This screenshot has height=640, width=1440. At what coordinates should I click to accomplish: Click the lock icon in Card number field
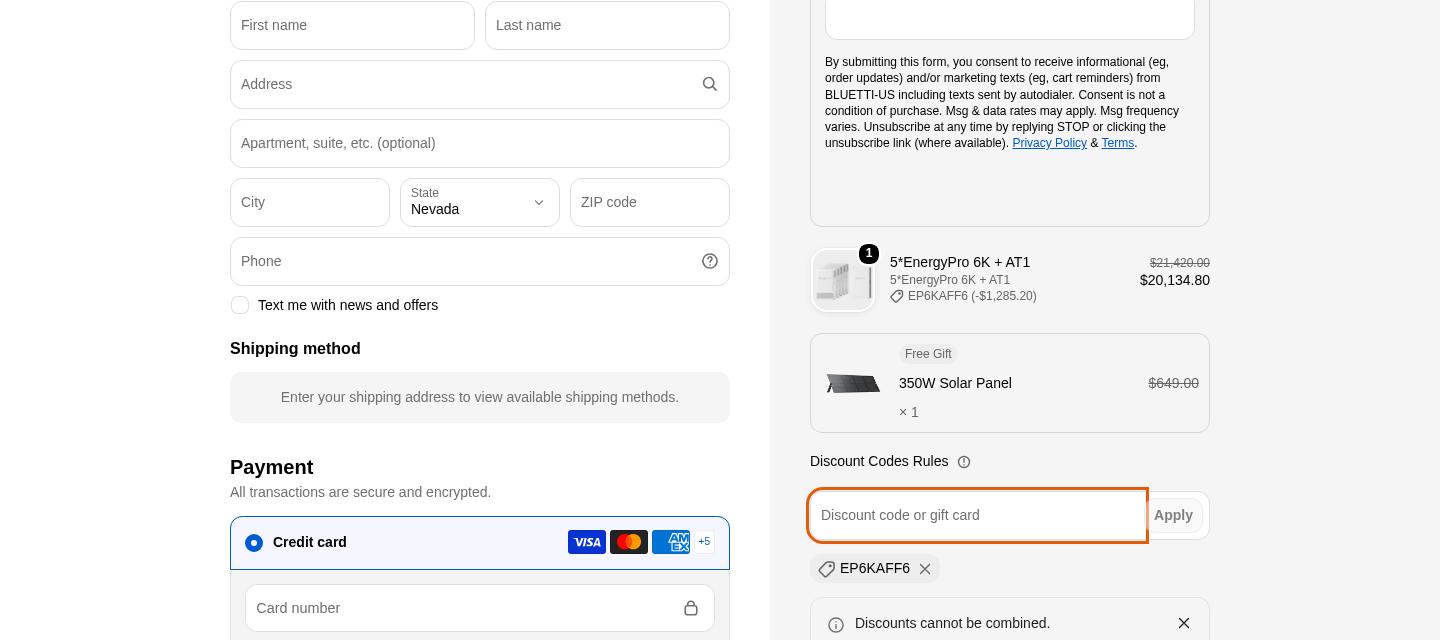[x=691, y=608]
